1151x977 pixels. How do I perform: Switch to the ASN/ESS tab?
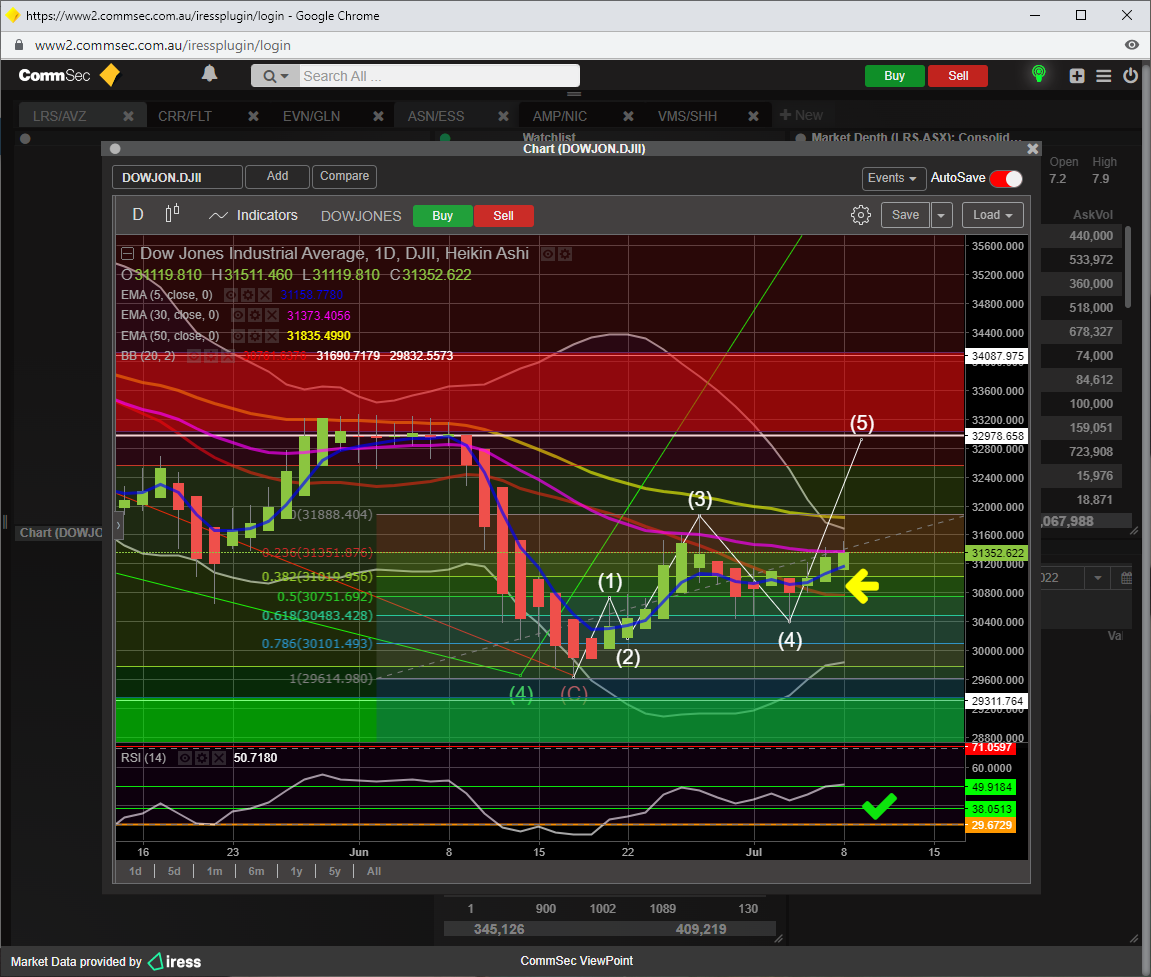click(436, 116)
